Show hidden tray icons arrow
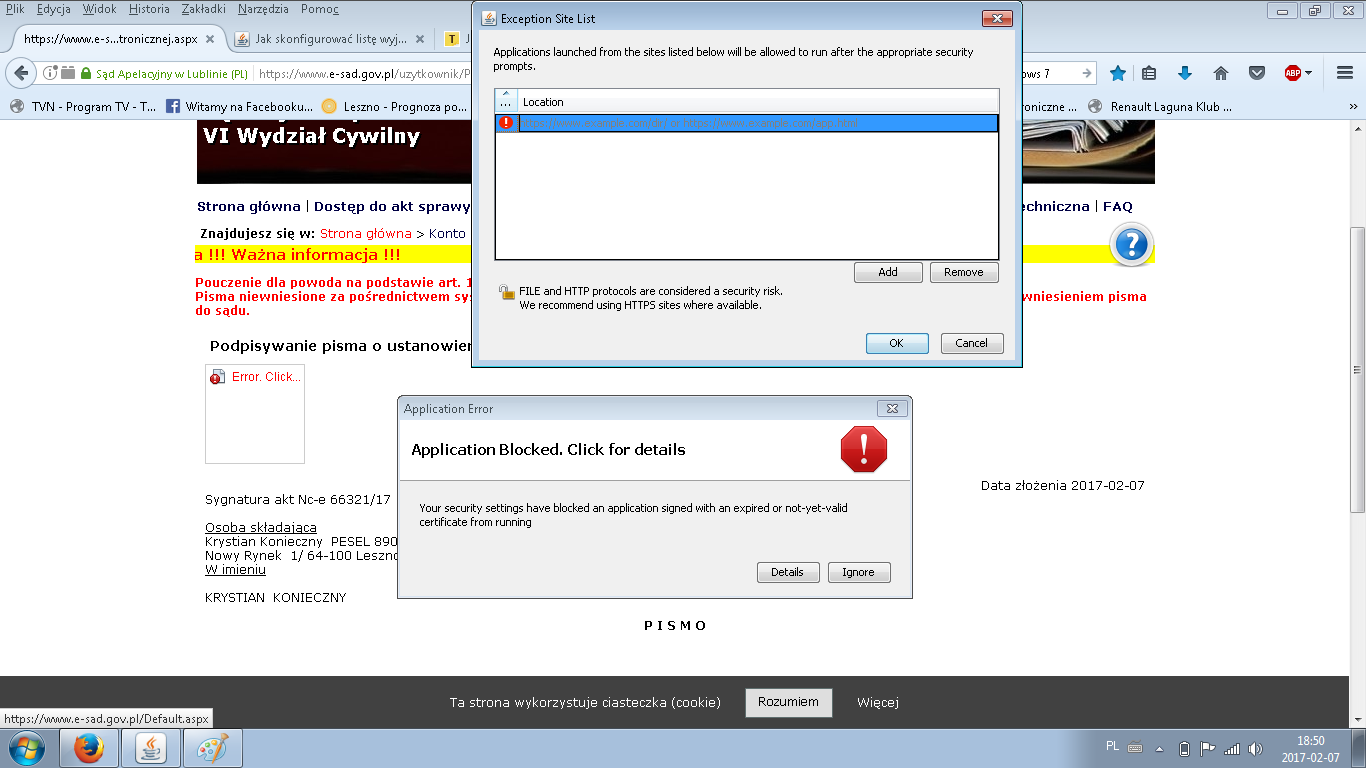Image resolution: width=1366 pixels, height=768 pixels. coord(1160,748)
